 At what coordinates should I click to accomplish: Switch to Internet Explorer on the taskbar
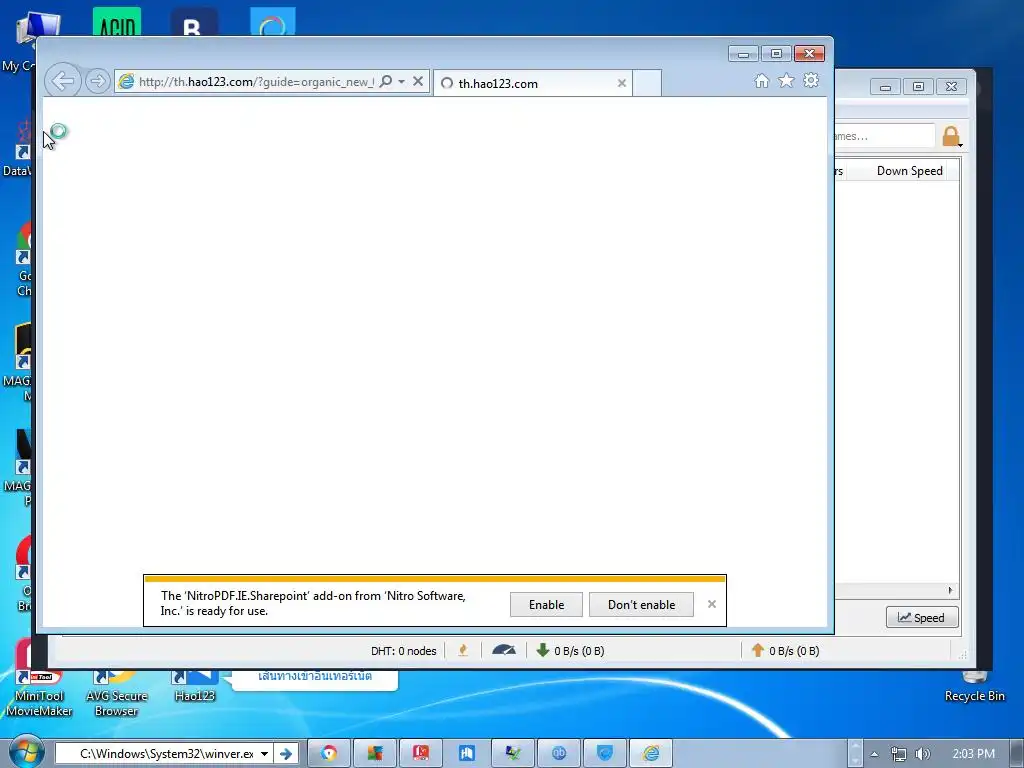pyautogui.click(x=650, y=754)
